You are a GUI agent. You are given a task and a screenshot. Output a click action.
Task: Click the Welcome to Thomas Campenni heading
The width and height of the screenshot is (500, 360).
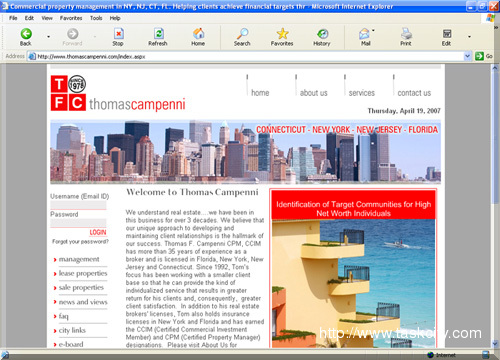click(x=192, y=192)
